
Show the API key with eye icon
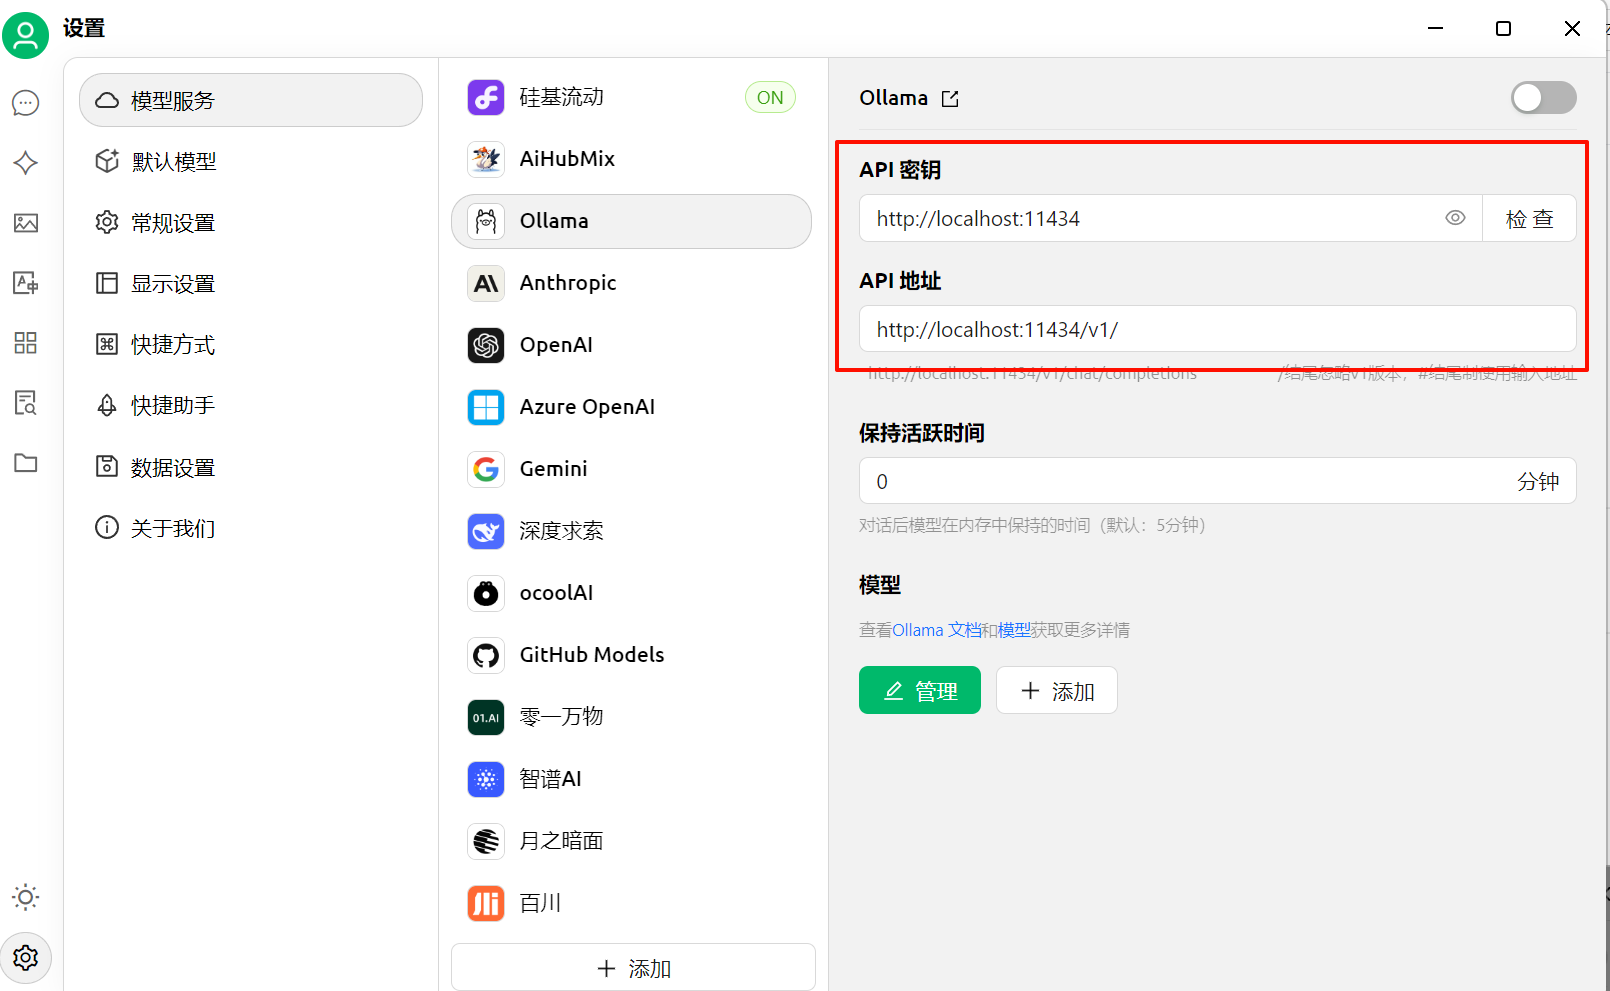coord(1455,218)
